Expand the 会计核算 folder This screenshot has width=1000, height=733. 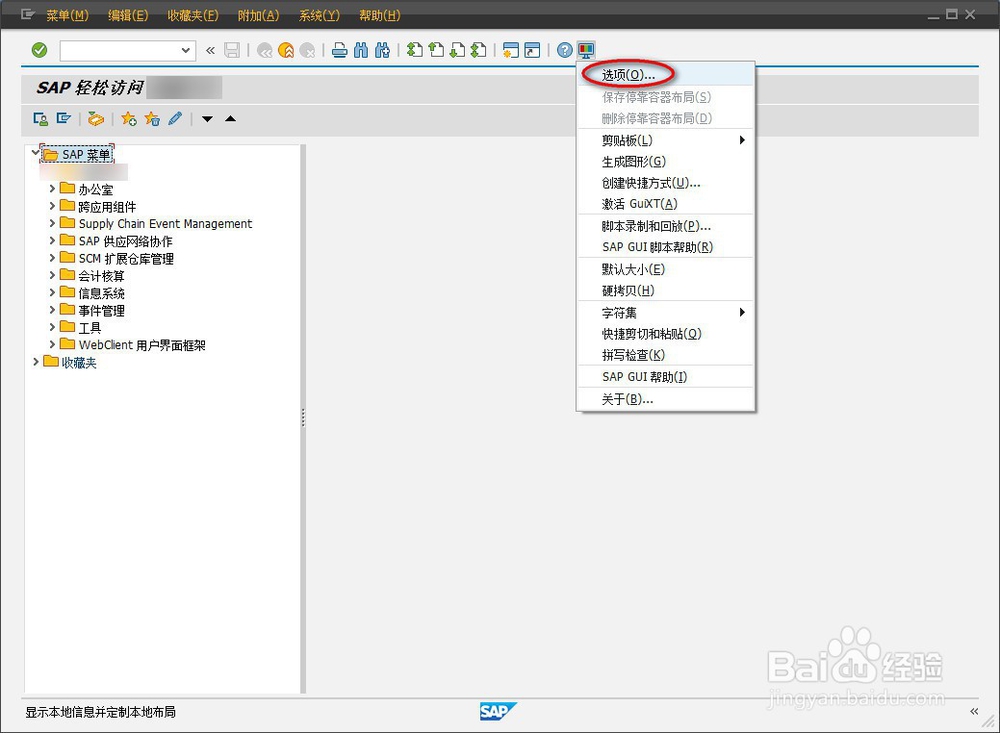(52, 275)
